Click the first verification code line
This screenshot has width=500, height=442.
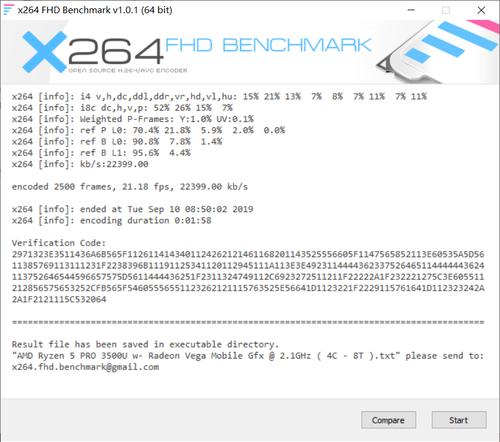pos(248,254)
